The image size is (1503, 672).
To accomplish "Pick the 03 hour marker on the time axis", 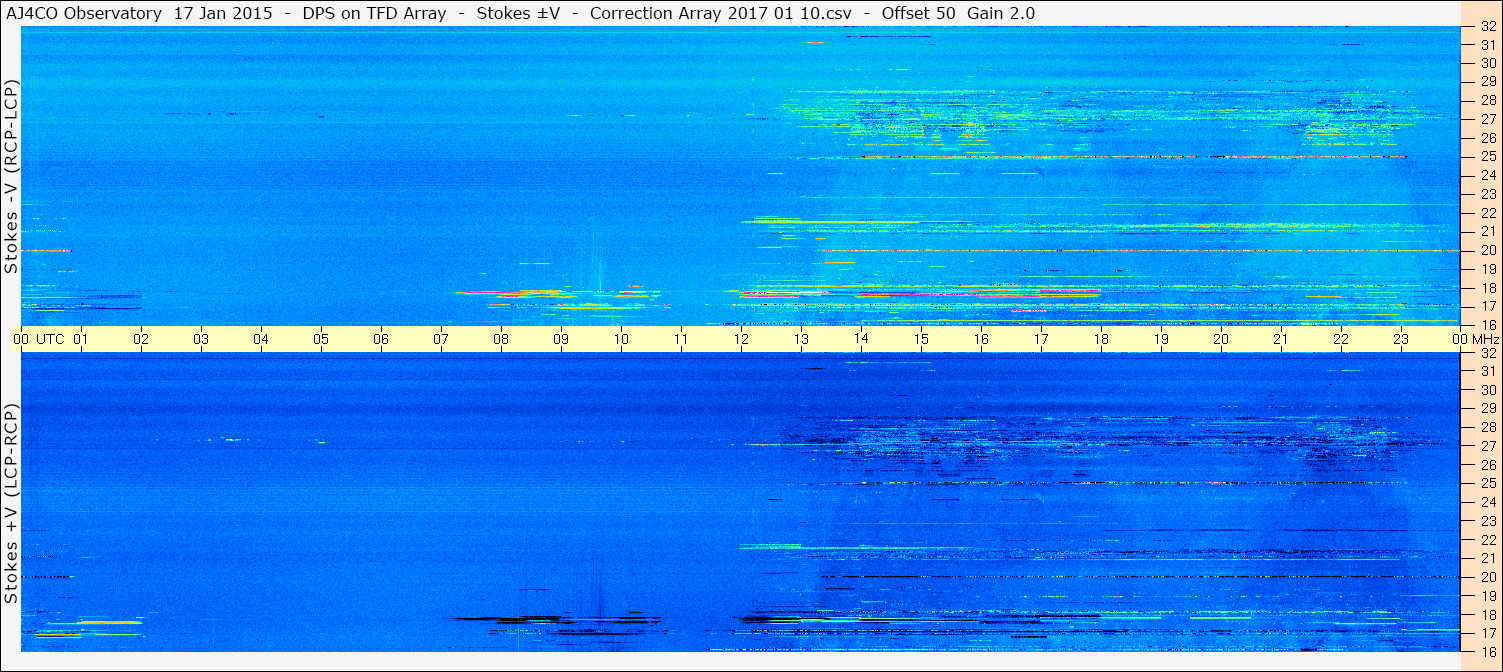I will point(201,340).
